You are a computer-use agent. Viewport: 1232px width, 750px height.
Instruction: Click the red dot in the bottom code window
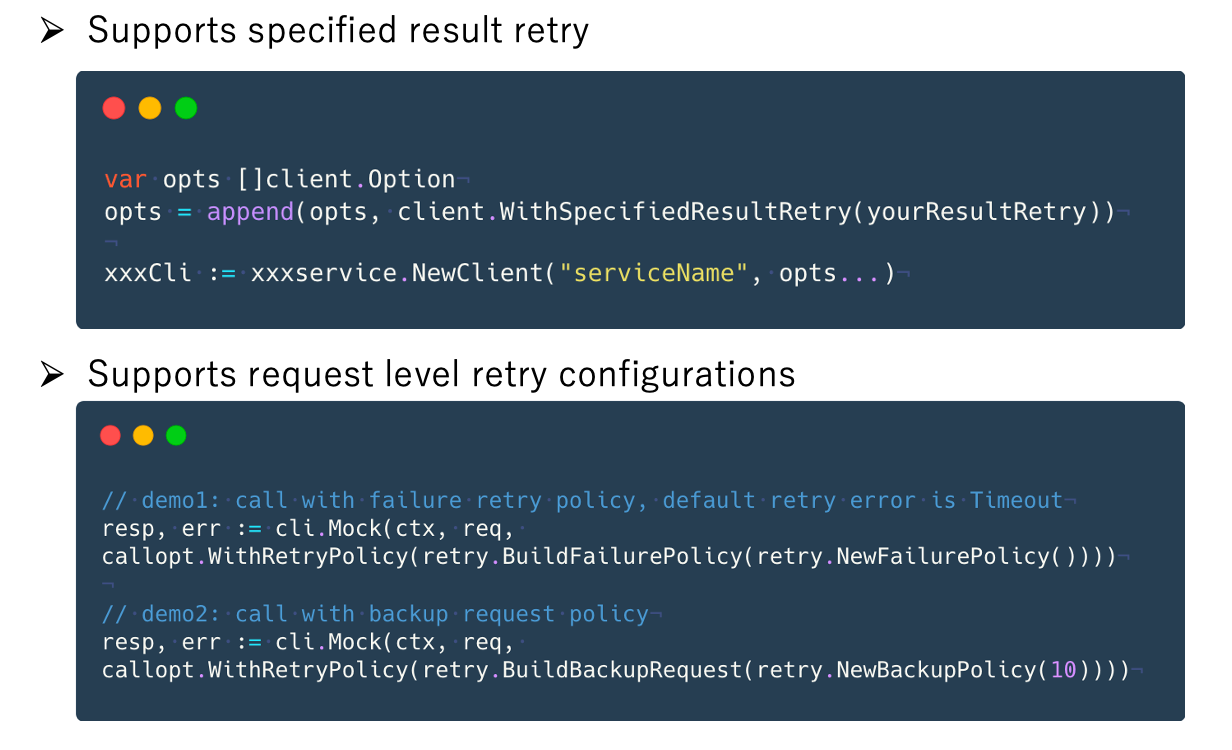[111, 435]
